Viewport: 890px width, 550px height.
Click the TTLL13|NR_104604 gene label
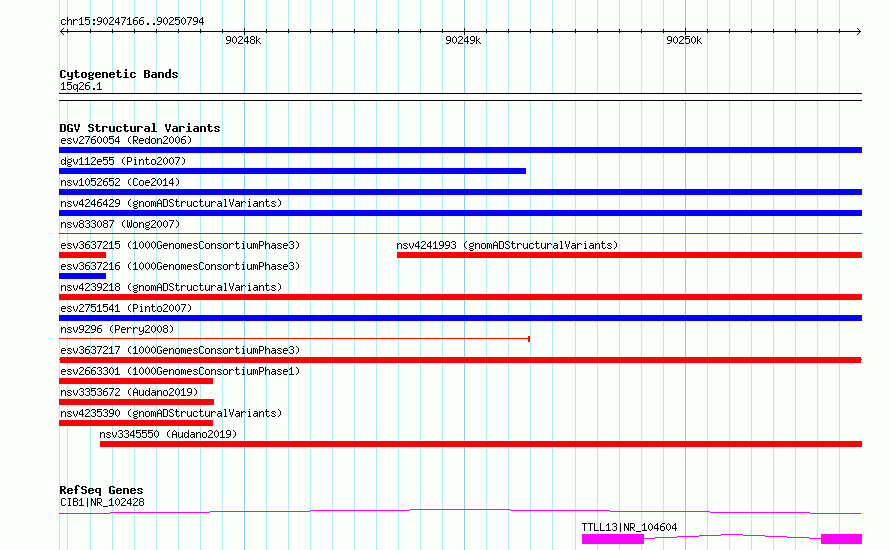click(x=629, y=527)
